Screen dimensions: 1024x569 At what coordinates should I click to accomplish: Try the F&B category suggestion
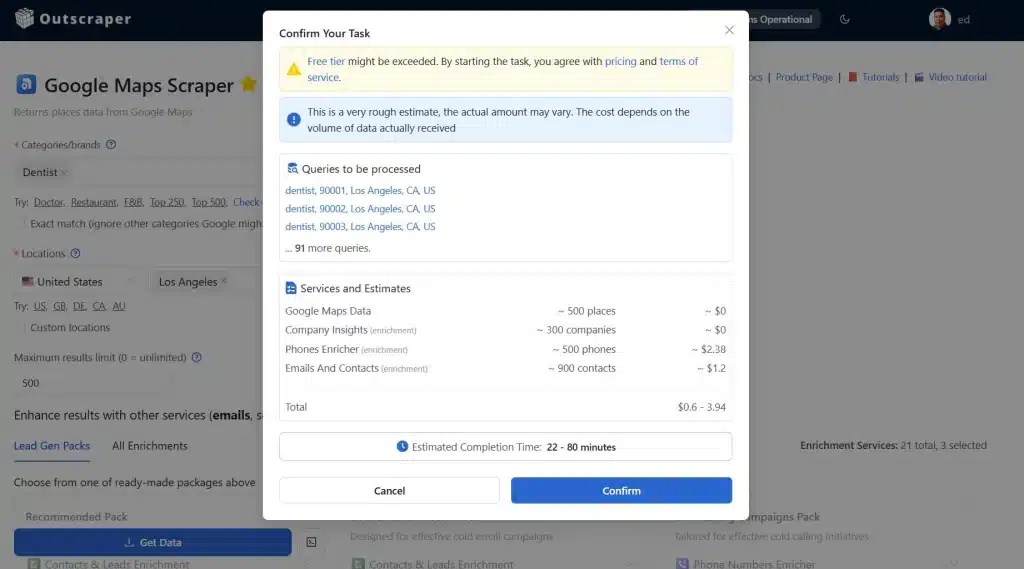click(133, 203)
